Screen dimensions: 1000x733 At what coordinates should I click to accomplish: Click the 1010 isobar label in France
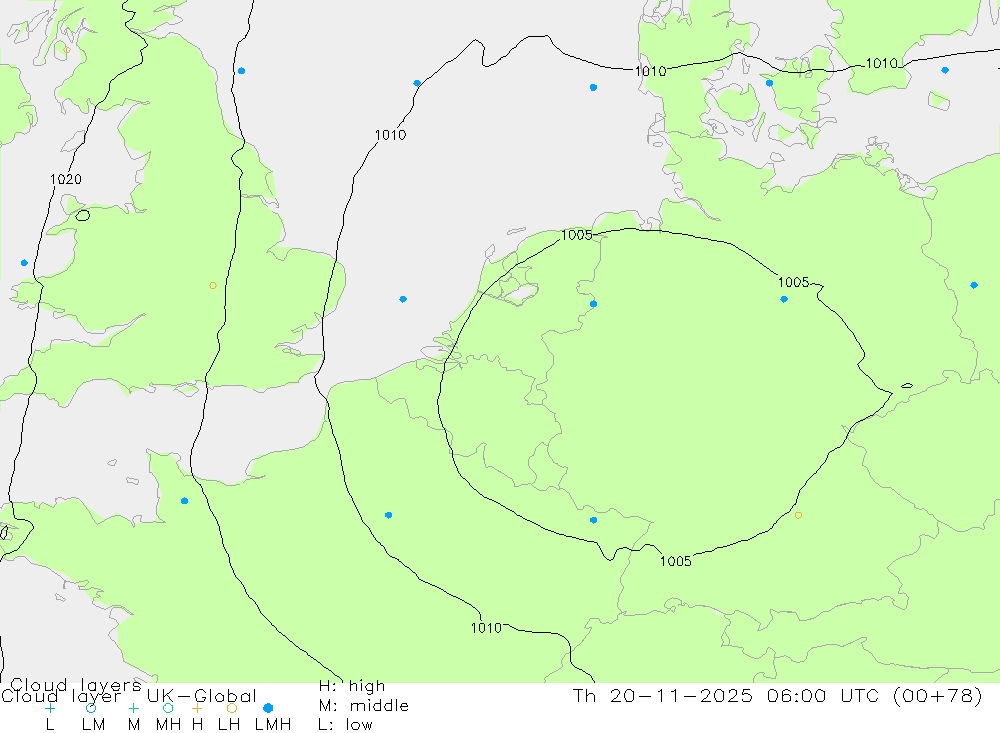click(x=487, y=628)
